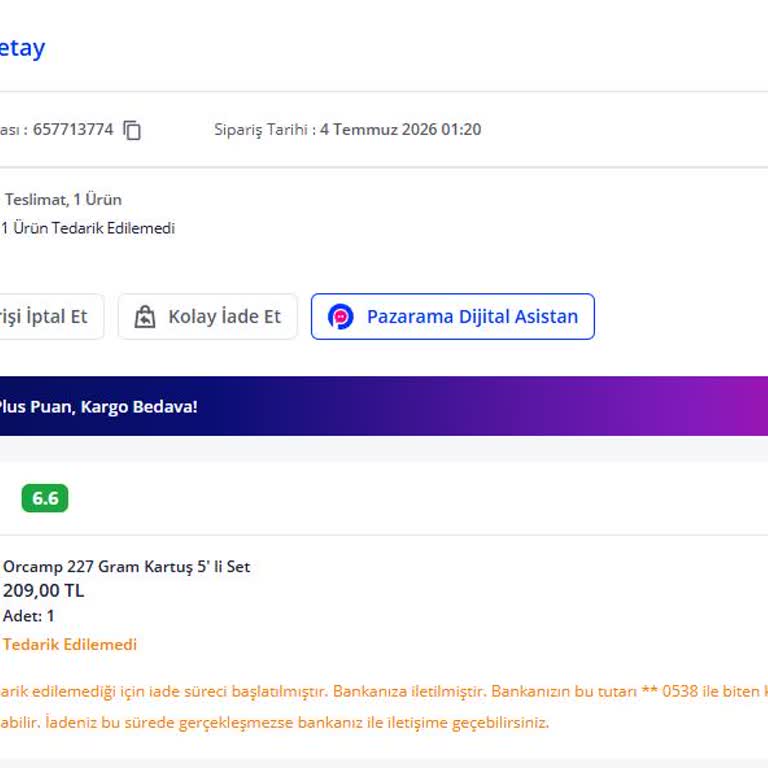
Task: Open the Orcamp 227 Gram Kartuş product title
Action: pyautogui.click(x=126, y=567)
